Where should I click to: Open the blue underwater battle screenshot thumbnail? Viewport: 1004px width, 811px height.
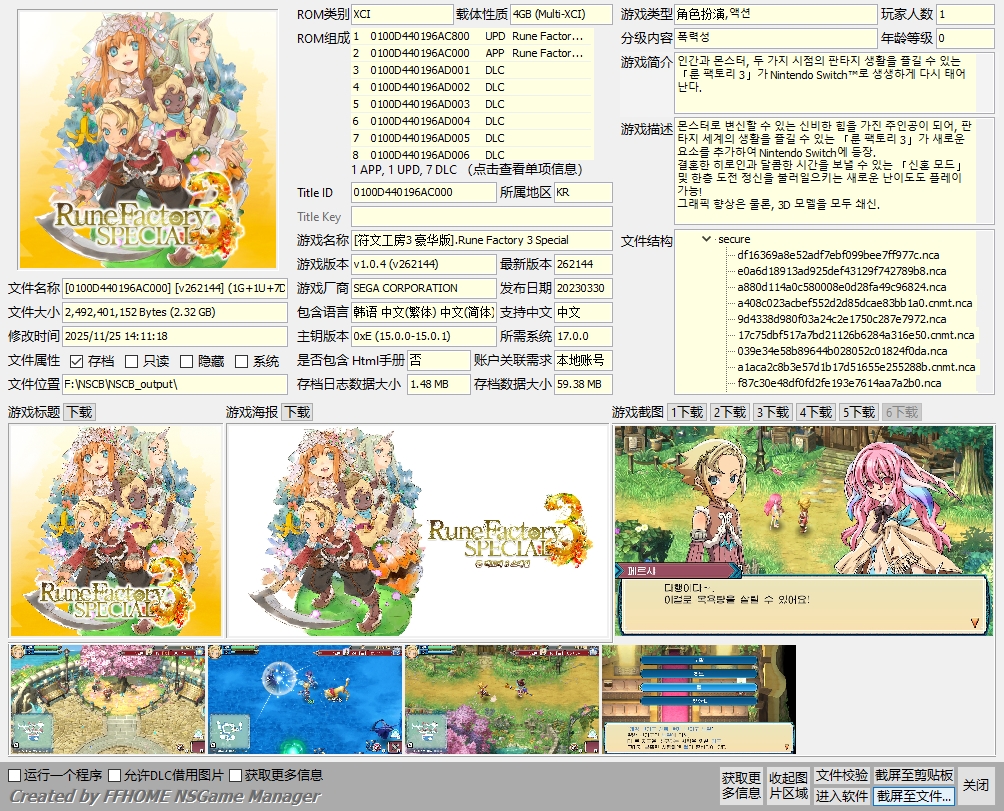[x=305, y=699]
